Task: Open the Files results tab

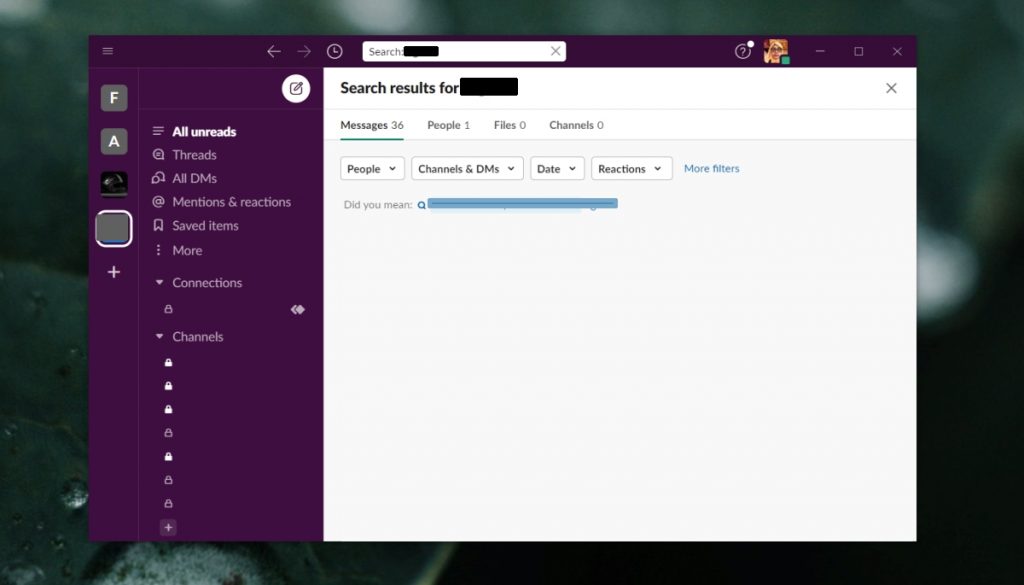Action: [509, 125]
